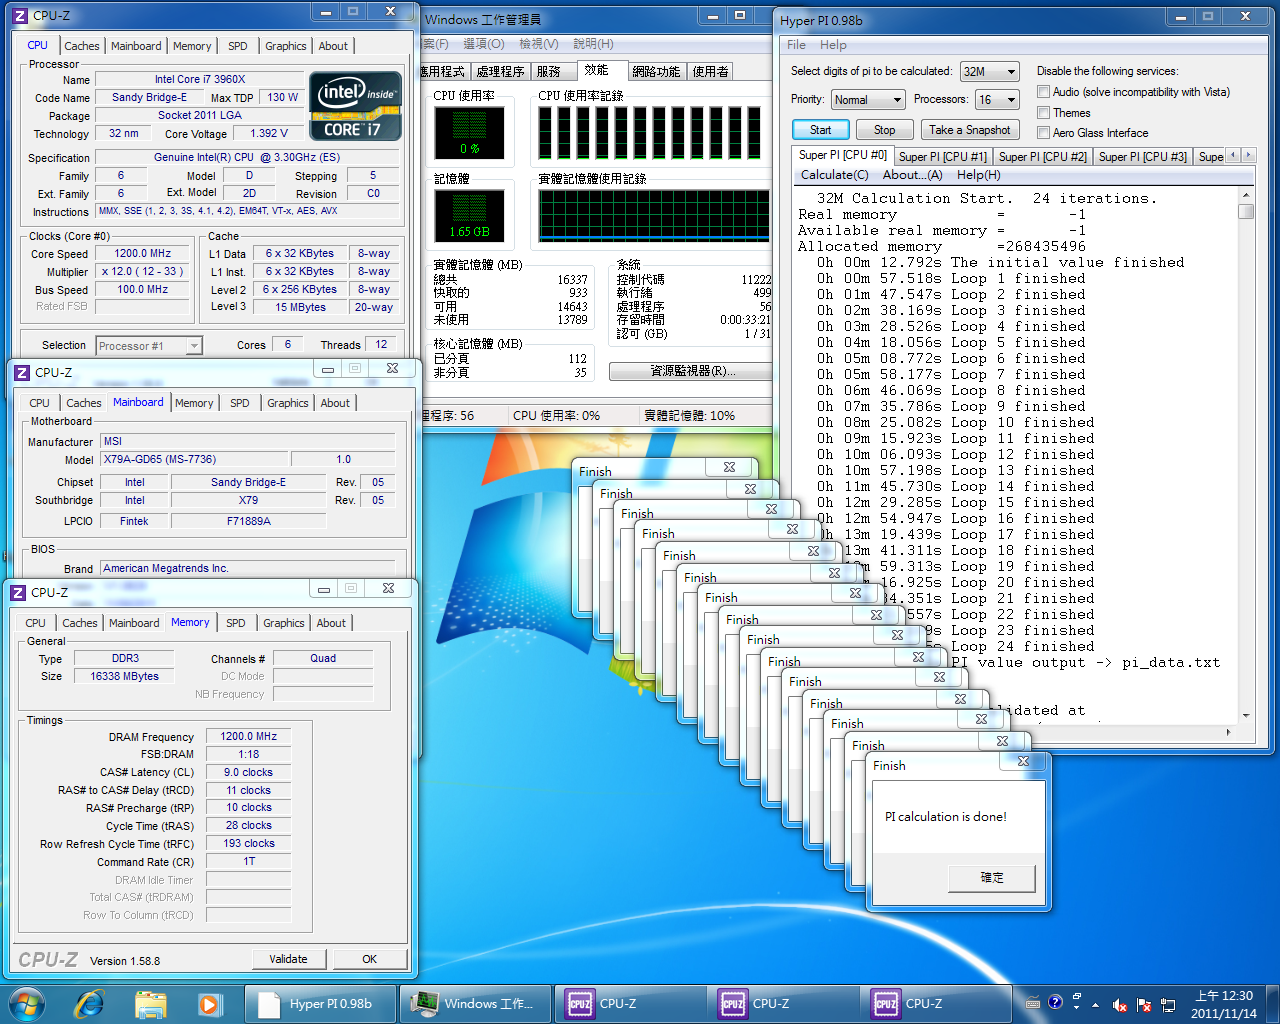Click the Validate button in CPU-Z
Image resolution: width=1280 pixels, height=1024 pixels.
coord(288,959)
